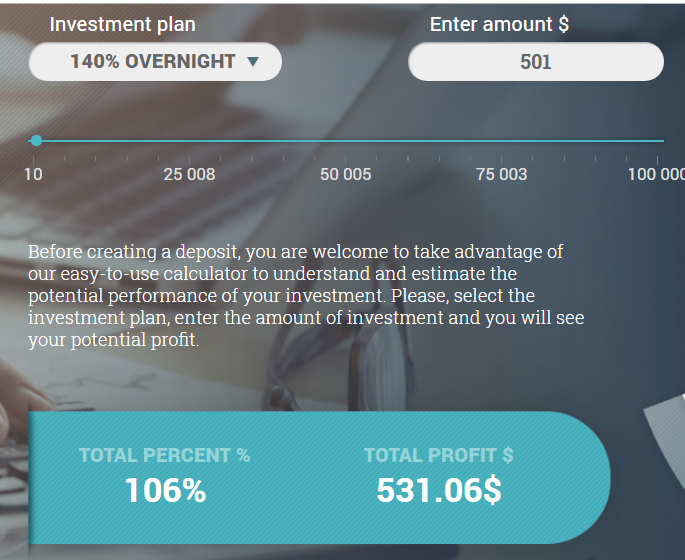Viewport: 685px width, 560px height.
Task: Set the slider at the track's midpoint above 50 005
Action: [346, 141]
